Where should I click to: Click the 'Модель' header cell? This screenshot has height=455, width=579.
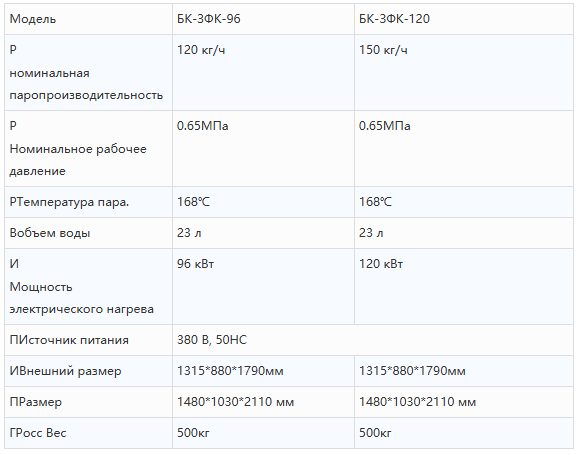pos(88,19)
